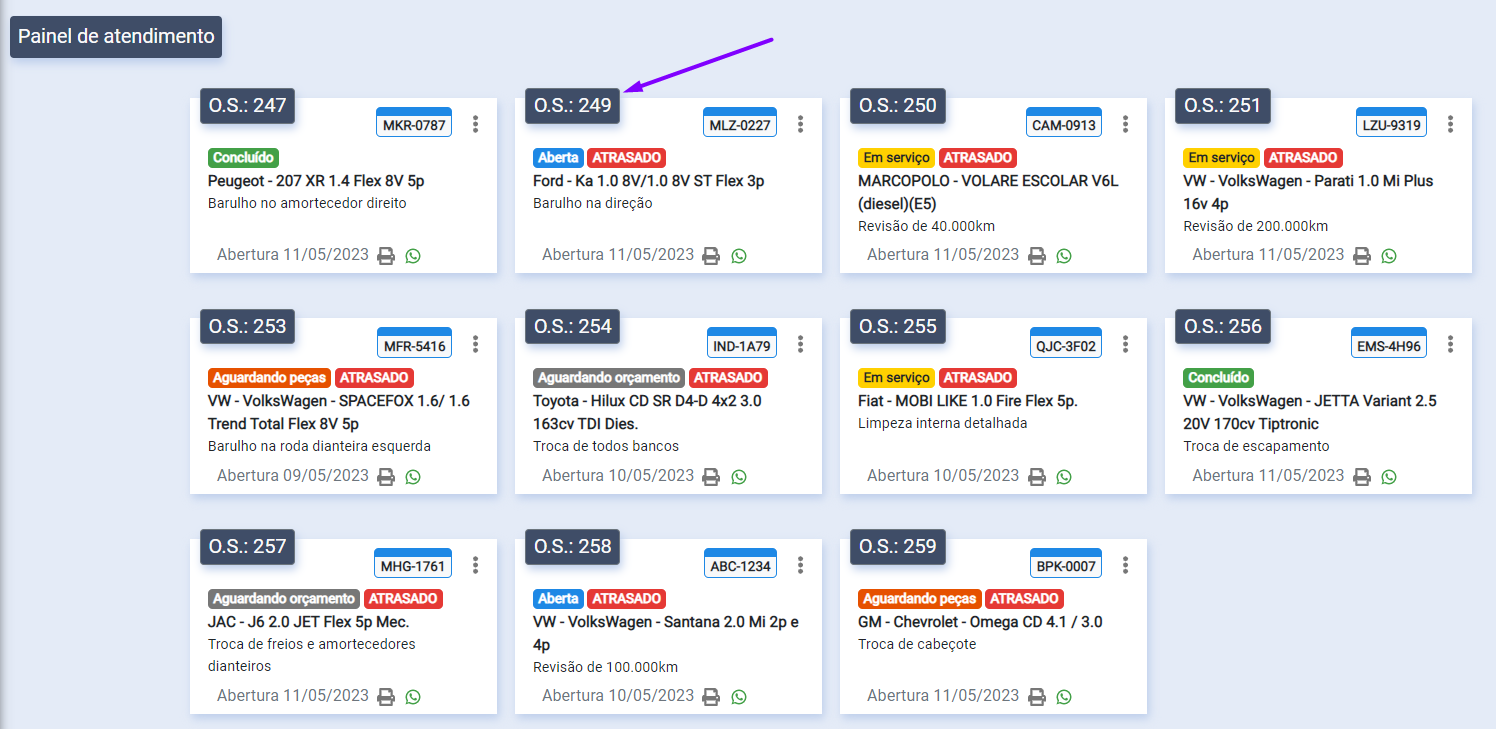Screen dimensions: 1496x729
Task: Open the three-dot menu on O.S. 247
Action: (476, 124)
